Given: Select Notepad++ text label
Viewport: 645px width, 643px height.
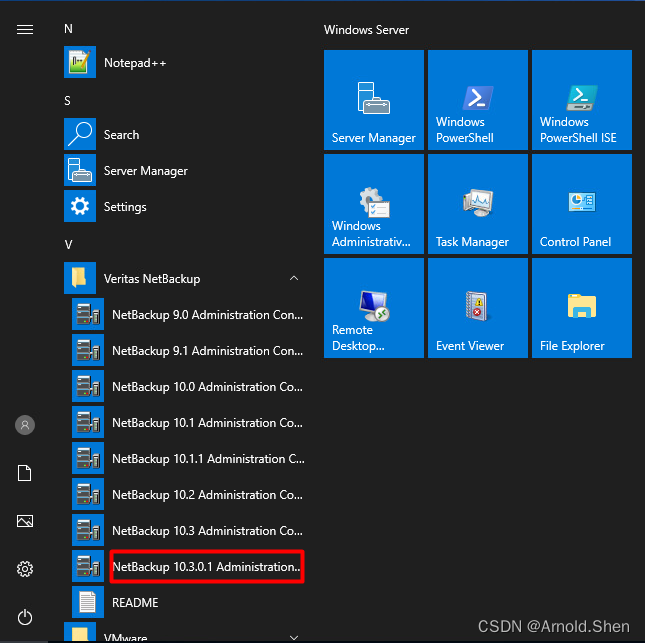Looking at the screenshot, I should [x=135, y=63].
